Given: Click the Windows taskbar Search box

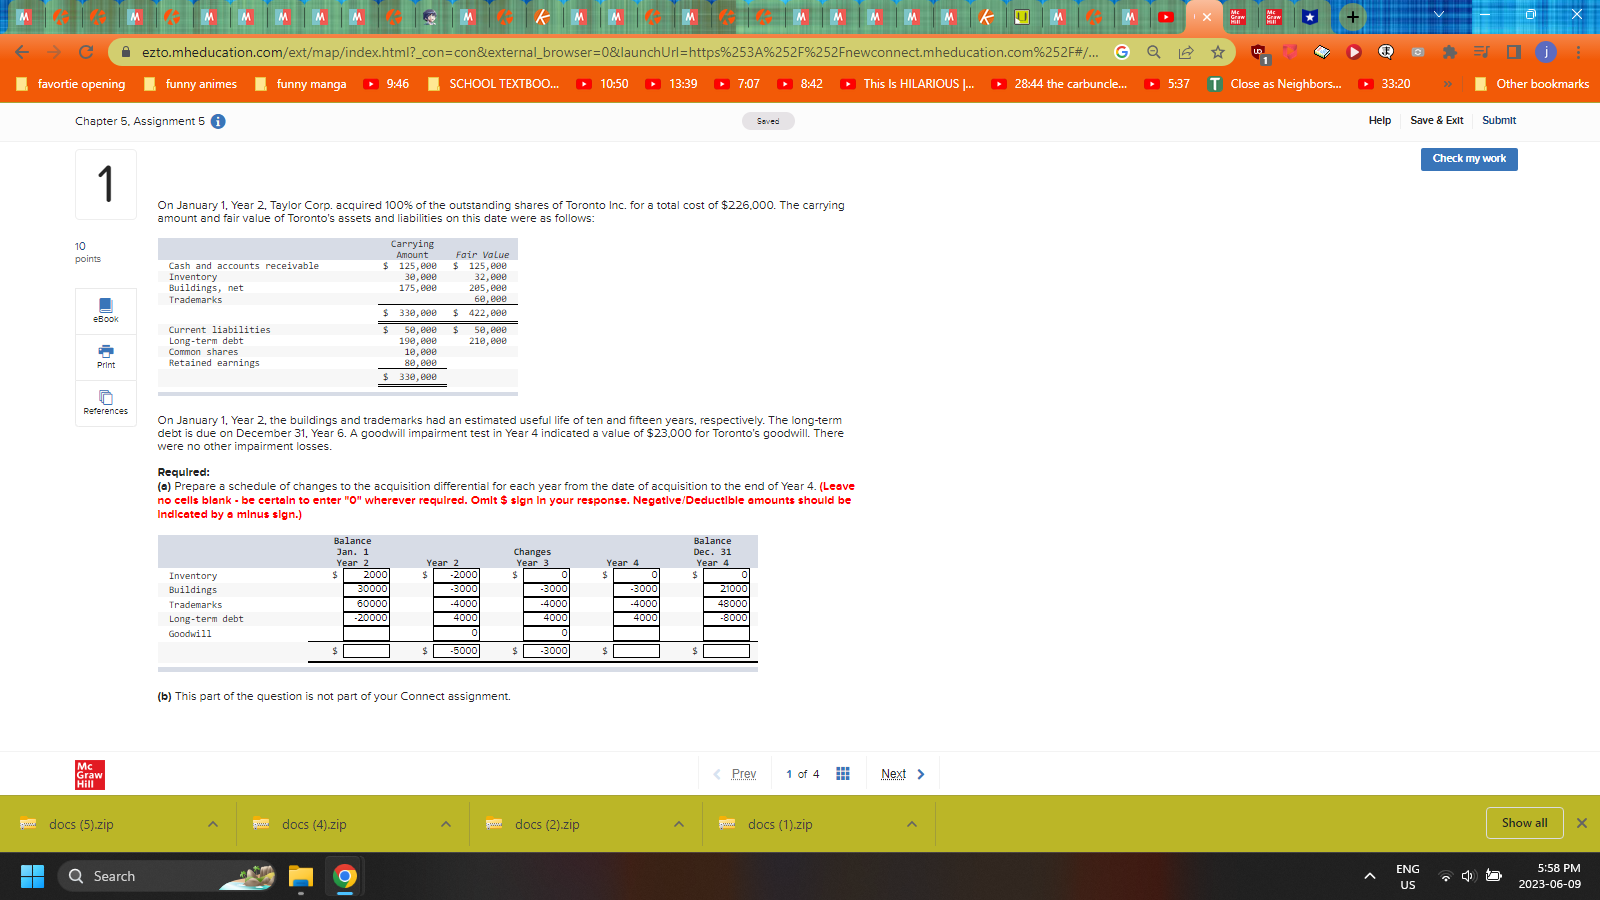Looking at the screenshot, I should pyautogui.click(x=167, y=876).
